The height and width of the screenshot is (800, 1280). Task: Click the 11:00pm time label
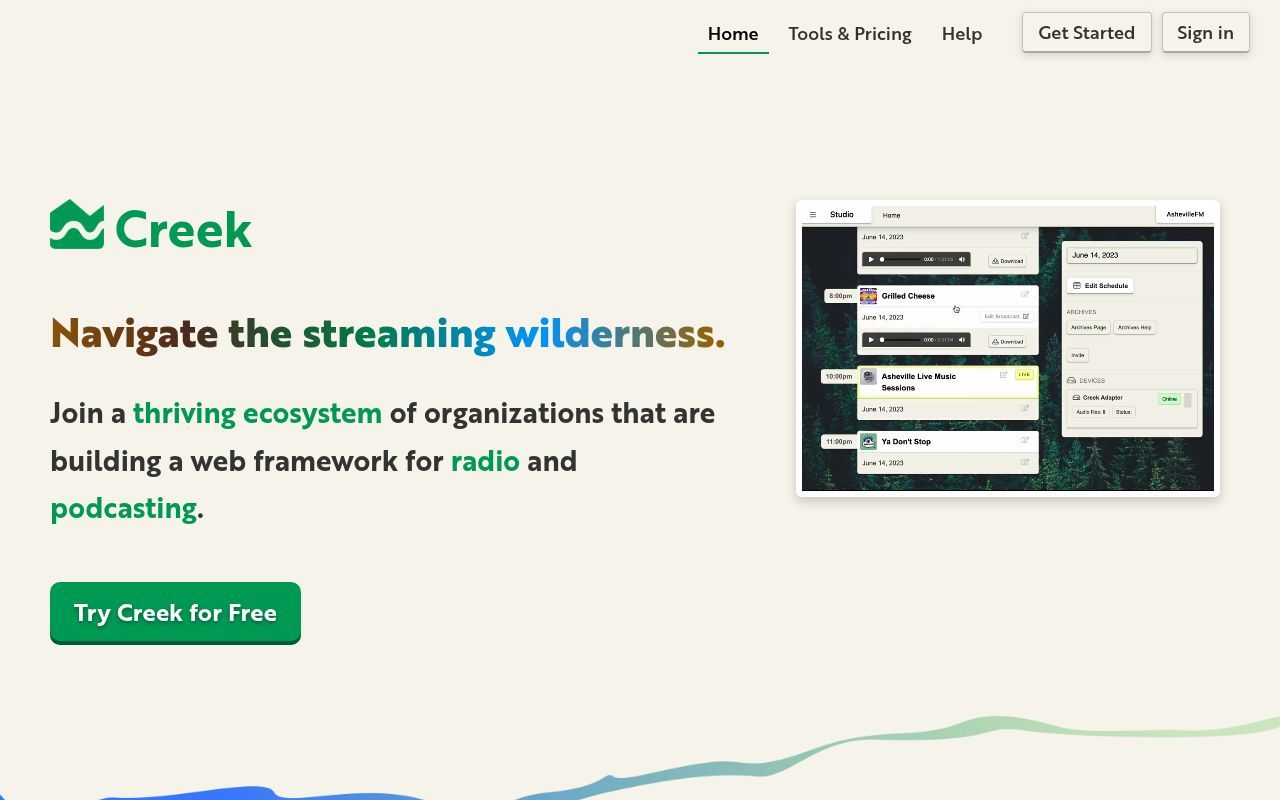(x=839, y=441)
